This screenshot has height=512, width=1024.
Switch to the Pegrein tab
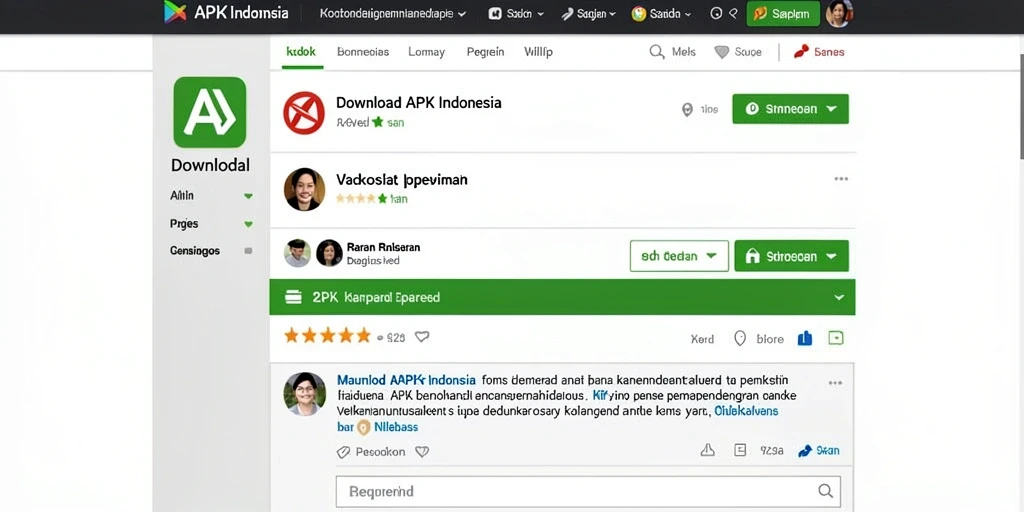point(485,52)
